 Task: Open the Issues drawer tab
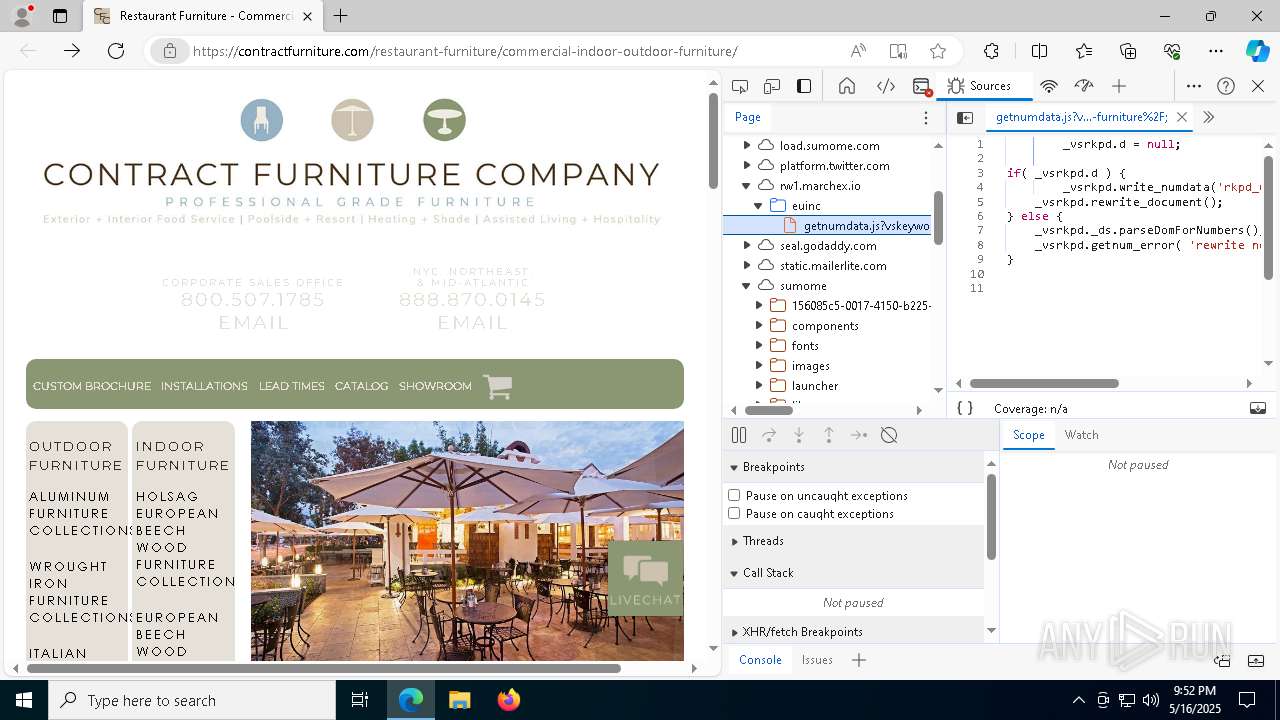(817, 660)
